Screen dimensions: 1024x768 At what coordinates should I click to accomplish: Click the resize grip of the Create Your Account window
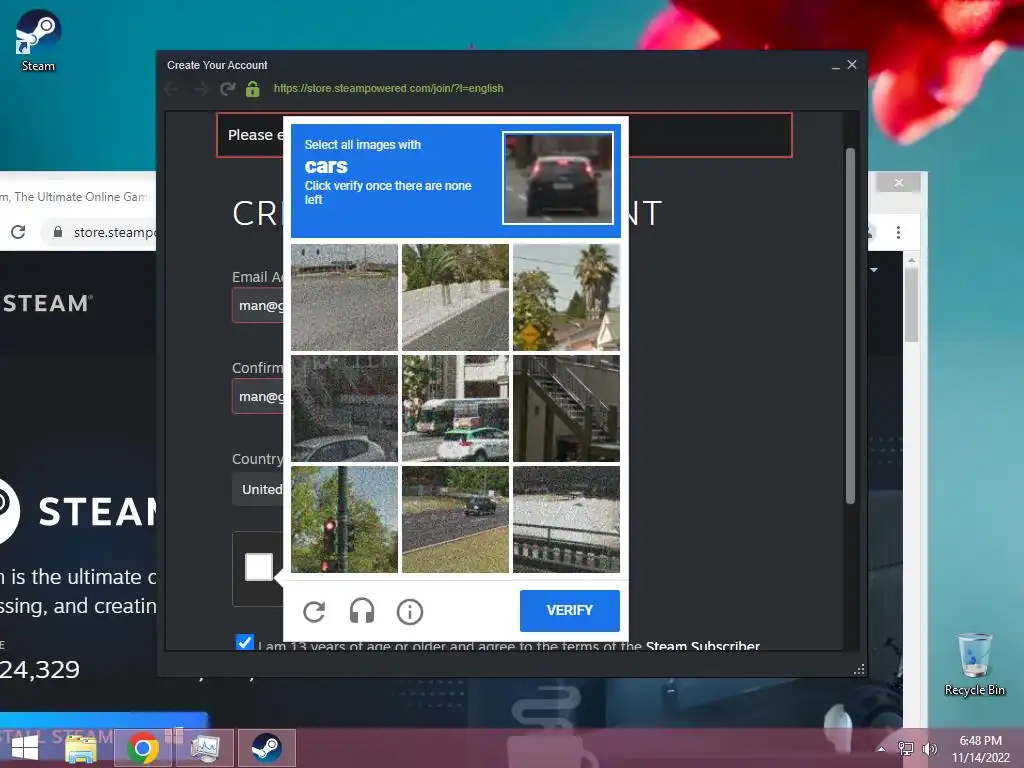point(859,669)
